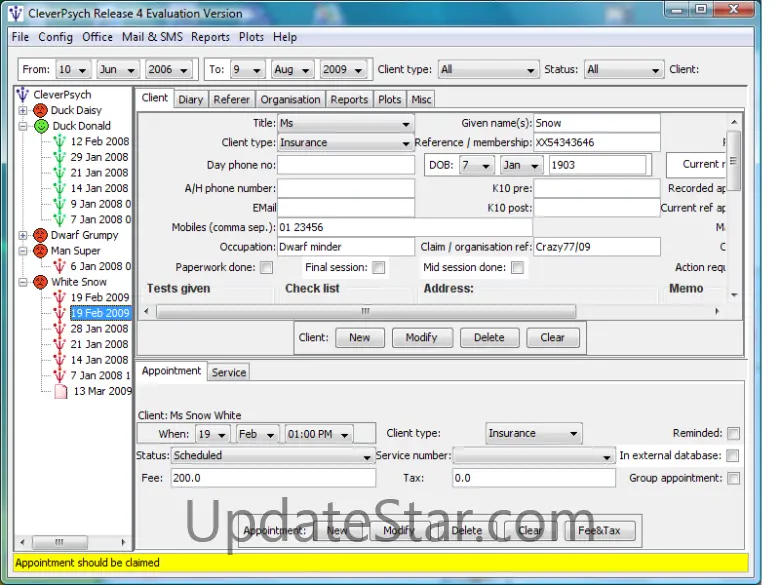Click the red appointment icon for 6 Jan 2008
Image resolution: width=780 pixels, height=585 pixels.
tap(59, 266)
